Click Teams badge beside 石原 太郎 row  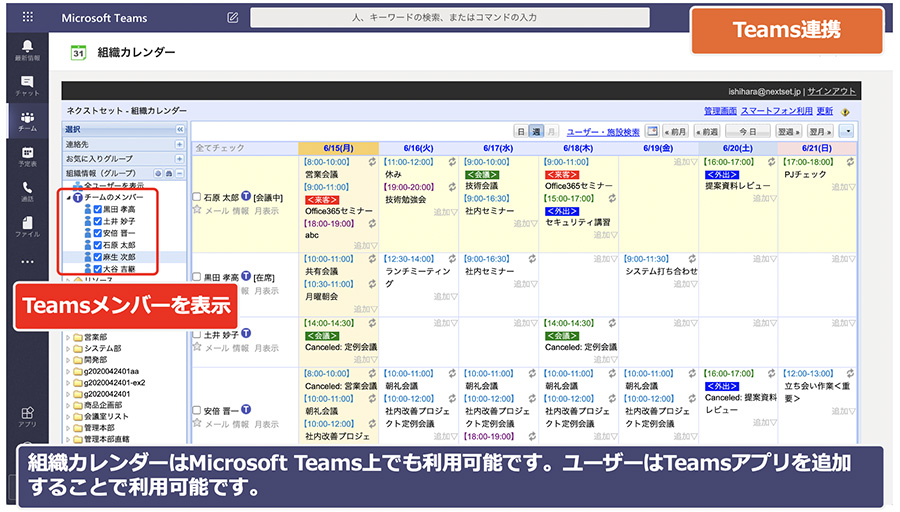pyautogui.click(x=246, y=196)
